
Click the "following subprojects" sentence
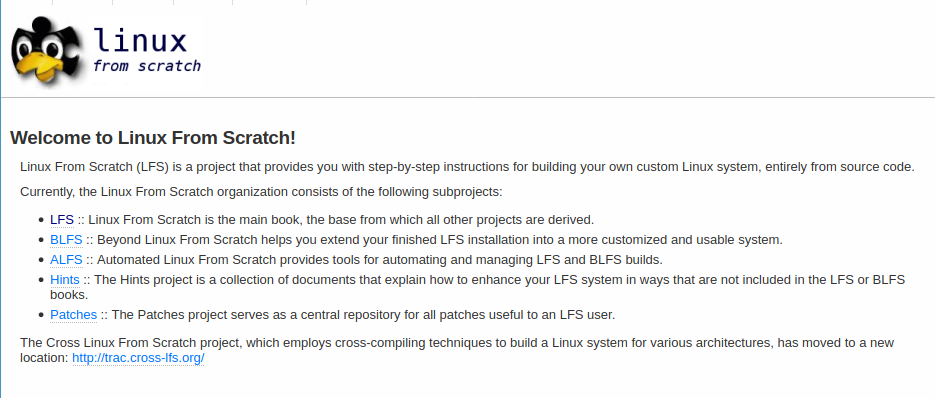pos(261,192)
